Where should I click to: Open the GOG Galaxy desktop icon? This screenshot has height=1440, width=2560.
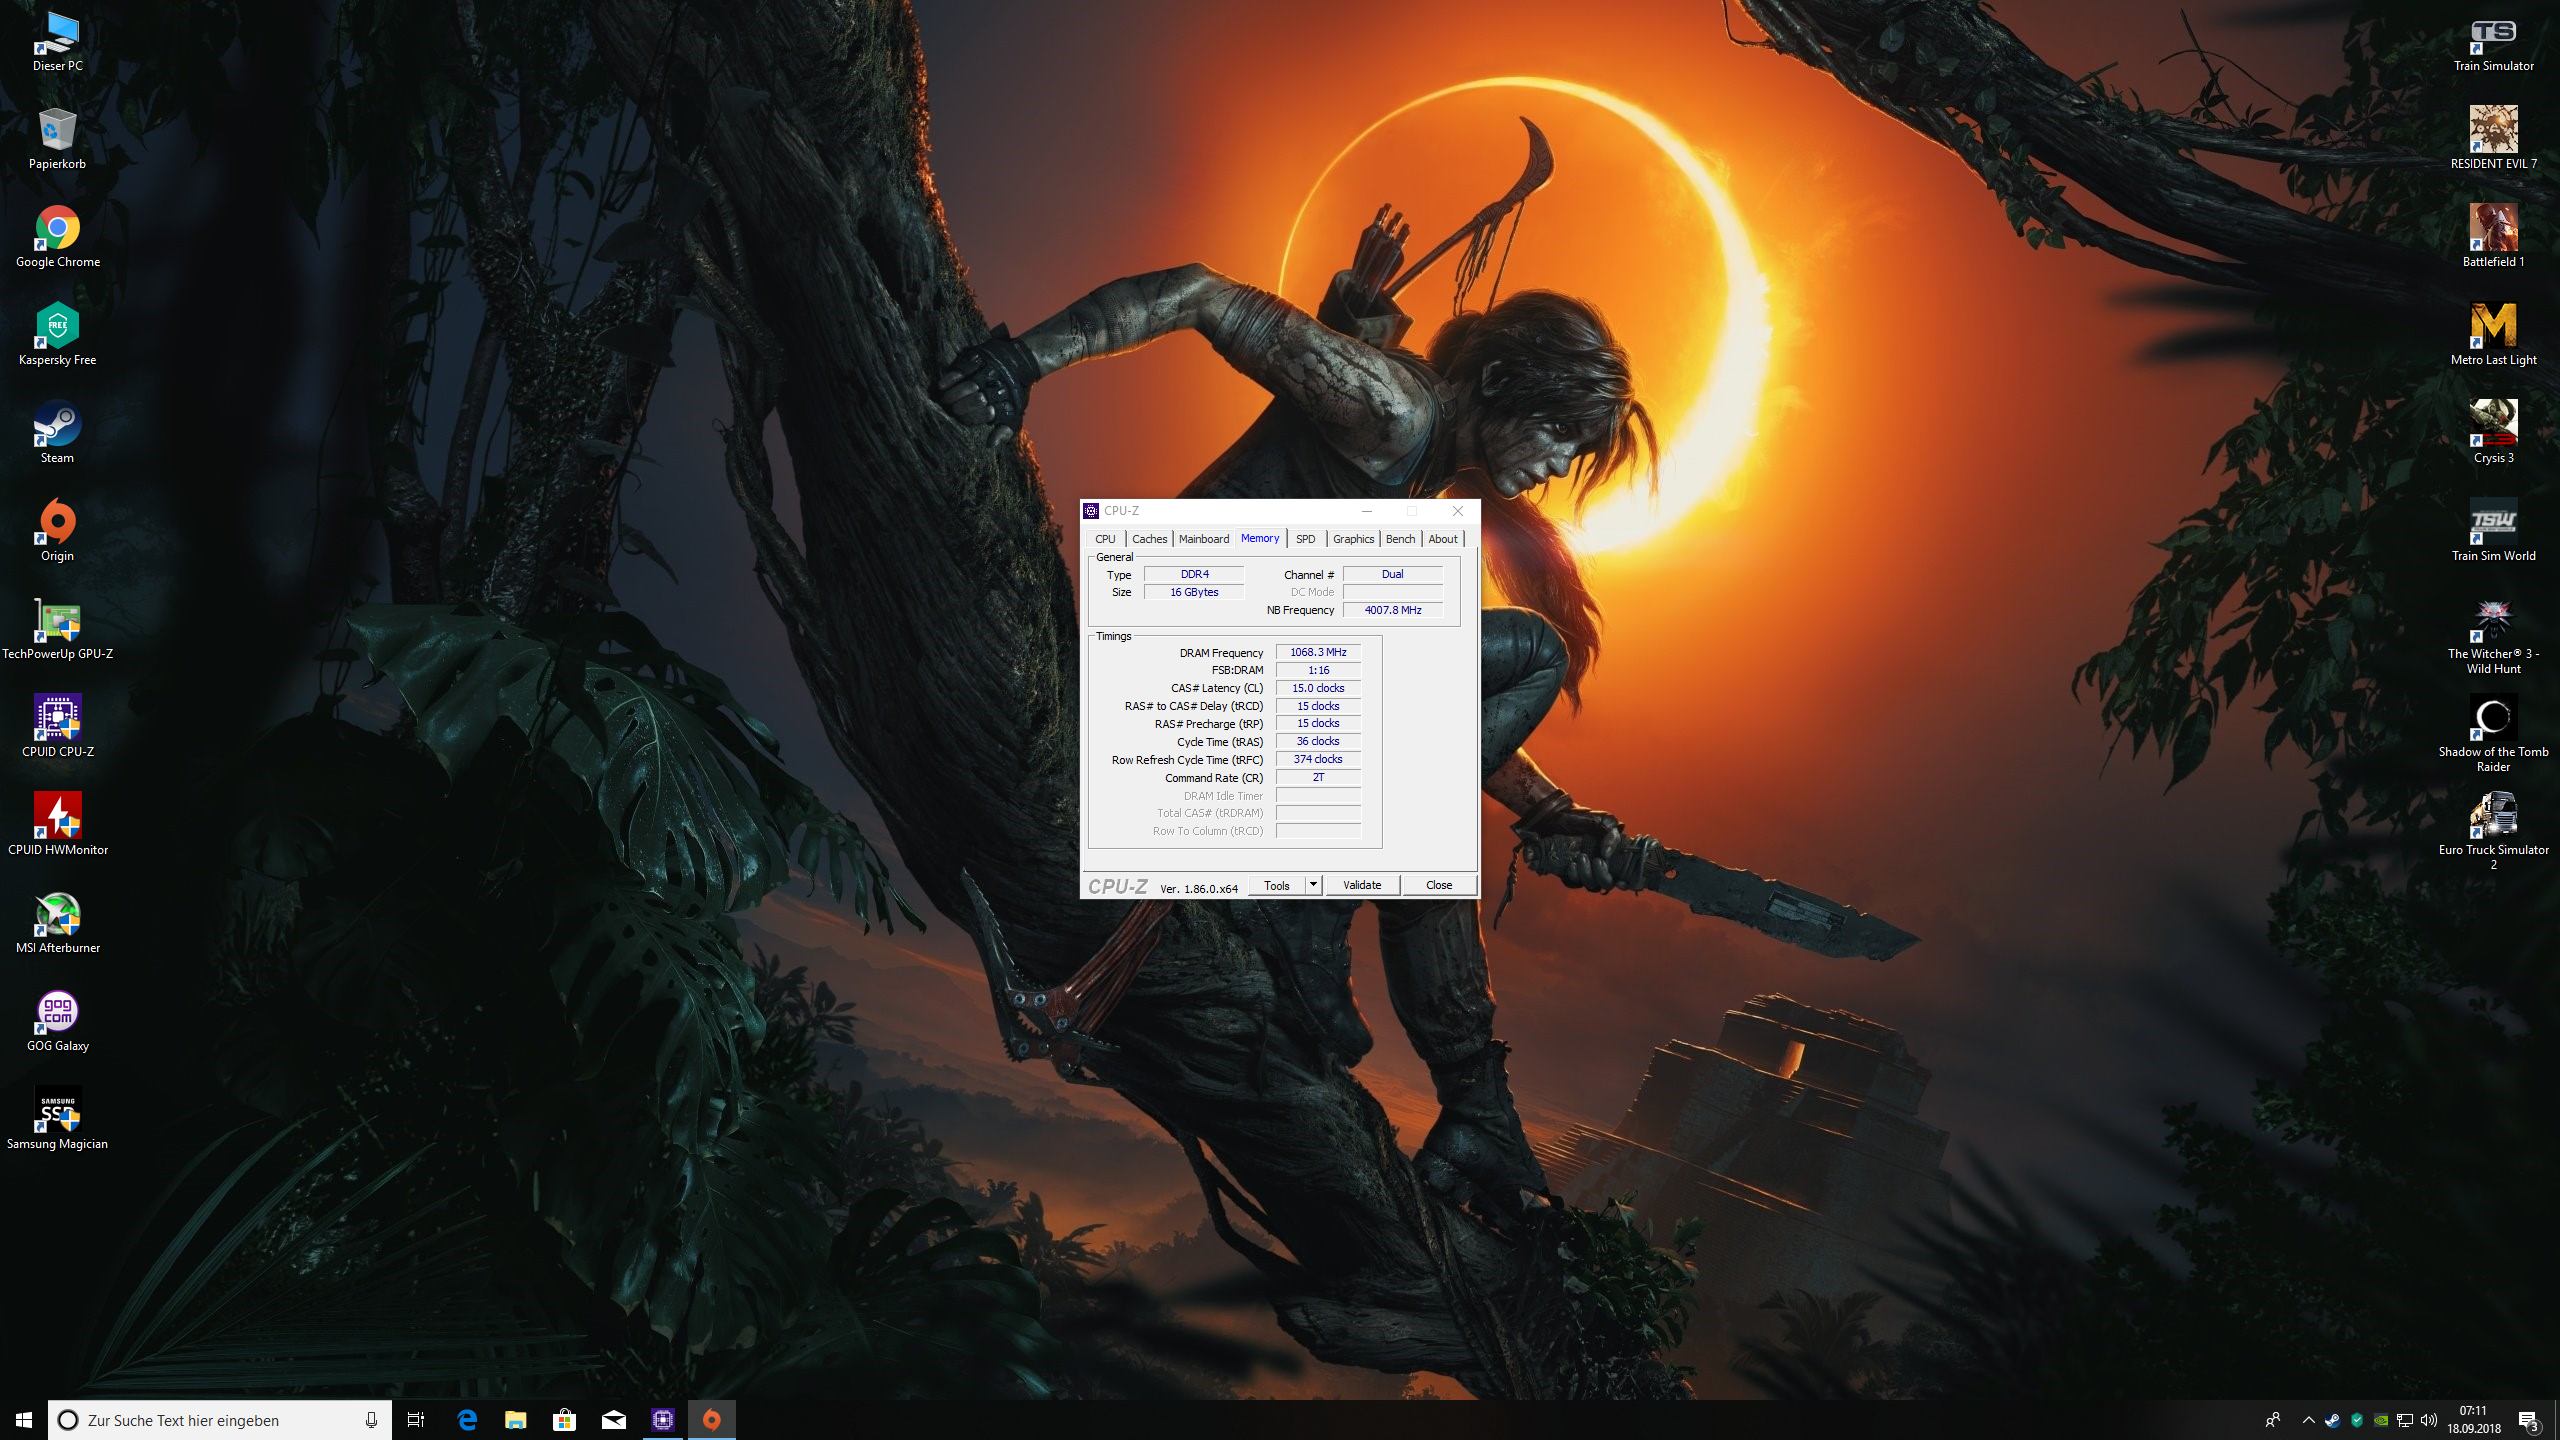pyautogui.click(x=57, y=1012)
